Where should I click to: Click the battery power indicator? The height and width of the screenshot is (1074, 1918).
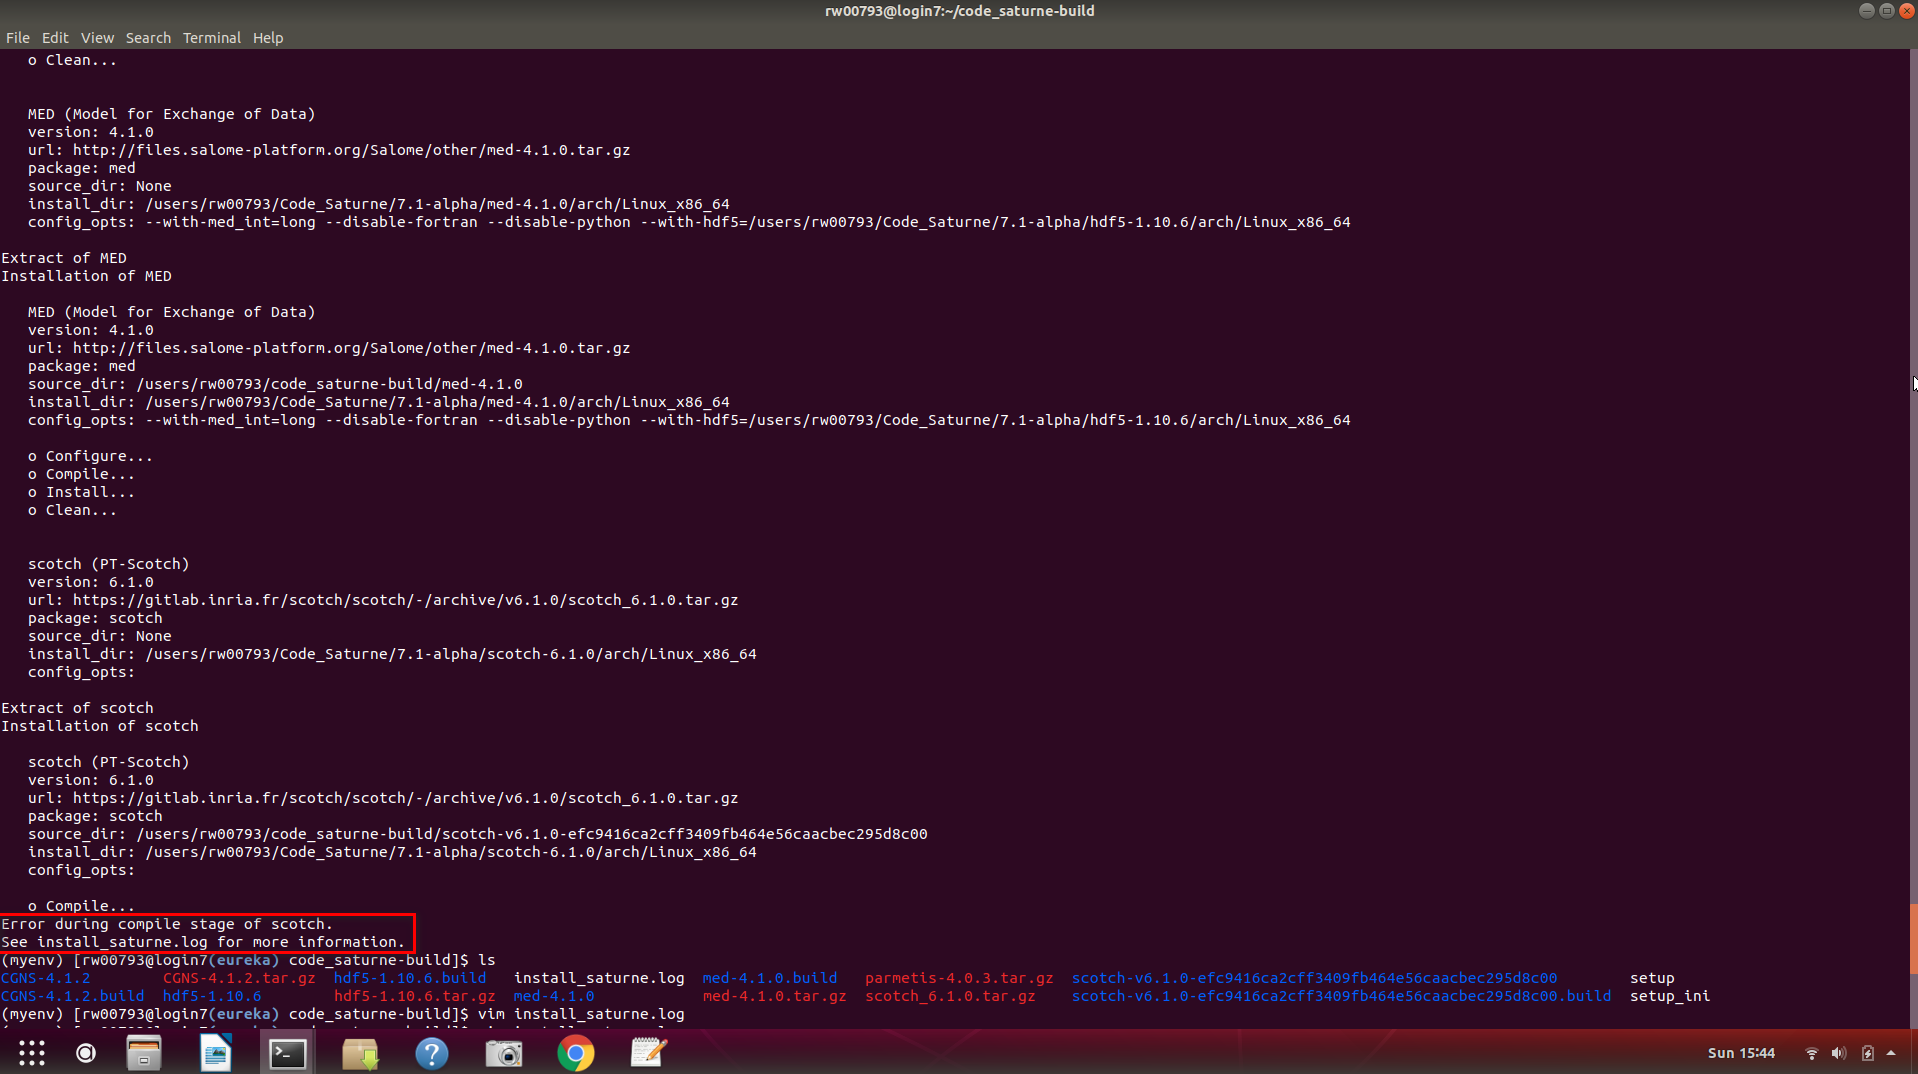pos(1867,1053)
